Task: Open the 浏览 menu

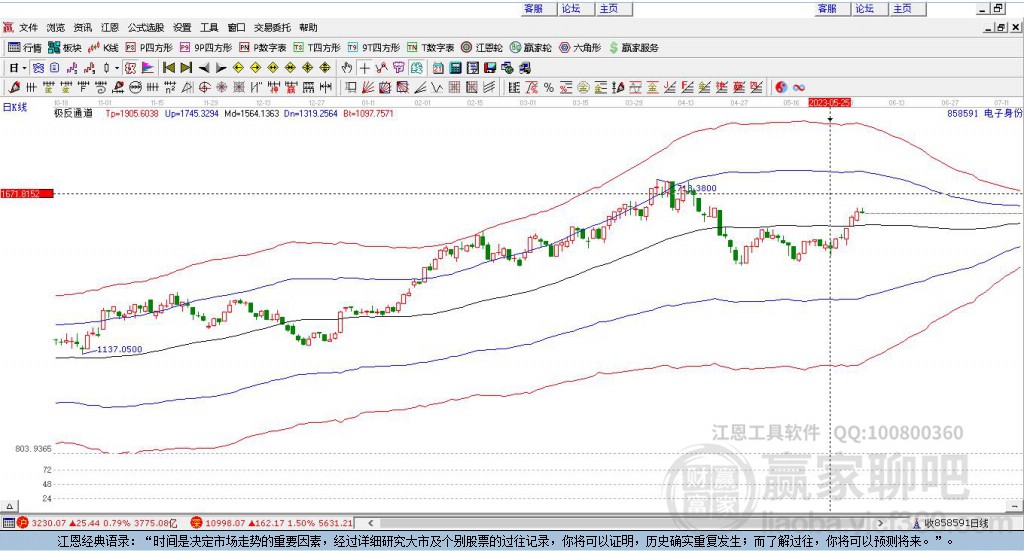Action: coord(56,27)
